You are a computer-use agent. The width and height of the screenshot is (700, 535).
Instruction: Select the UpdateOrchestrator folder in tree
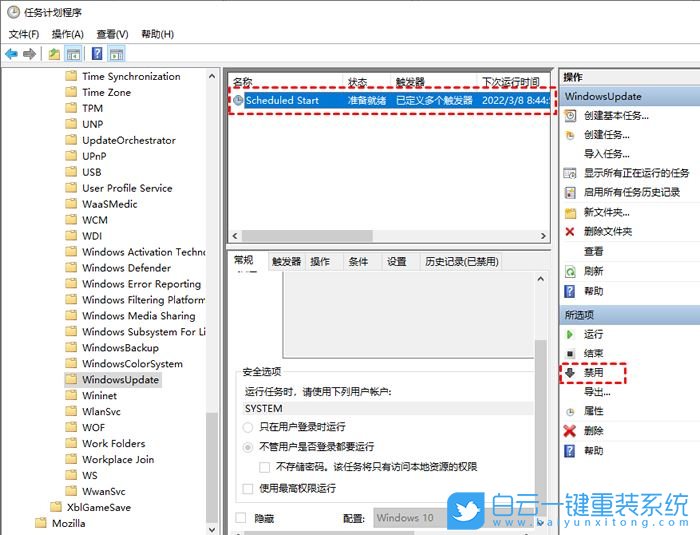pyautogui.click(x=129, y=140)
